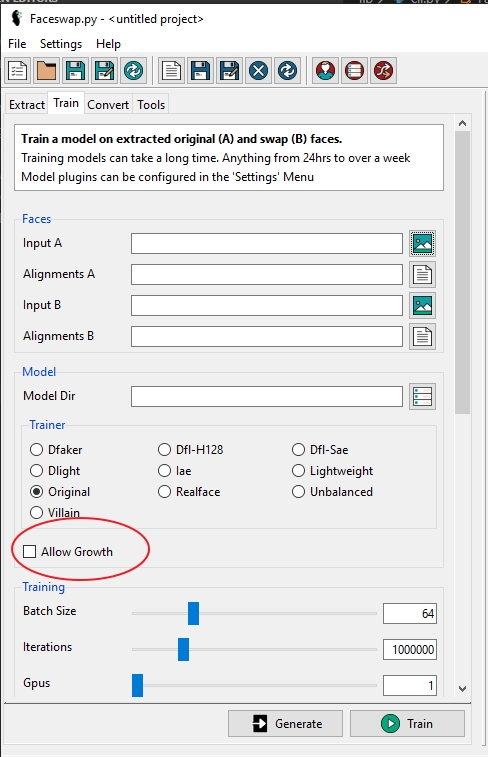Open convert settings red swap-arrows icon
This screenshot has height=757, width=488.
[383, 71]
